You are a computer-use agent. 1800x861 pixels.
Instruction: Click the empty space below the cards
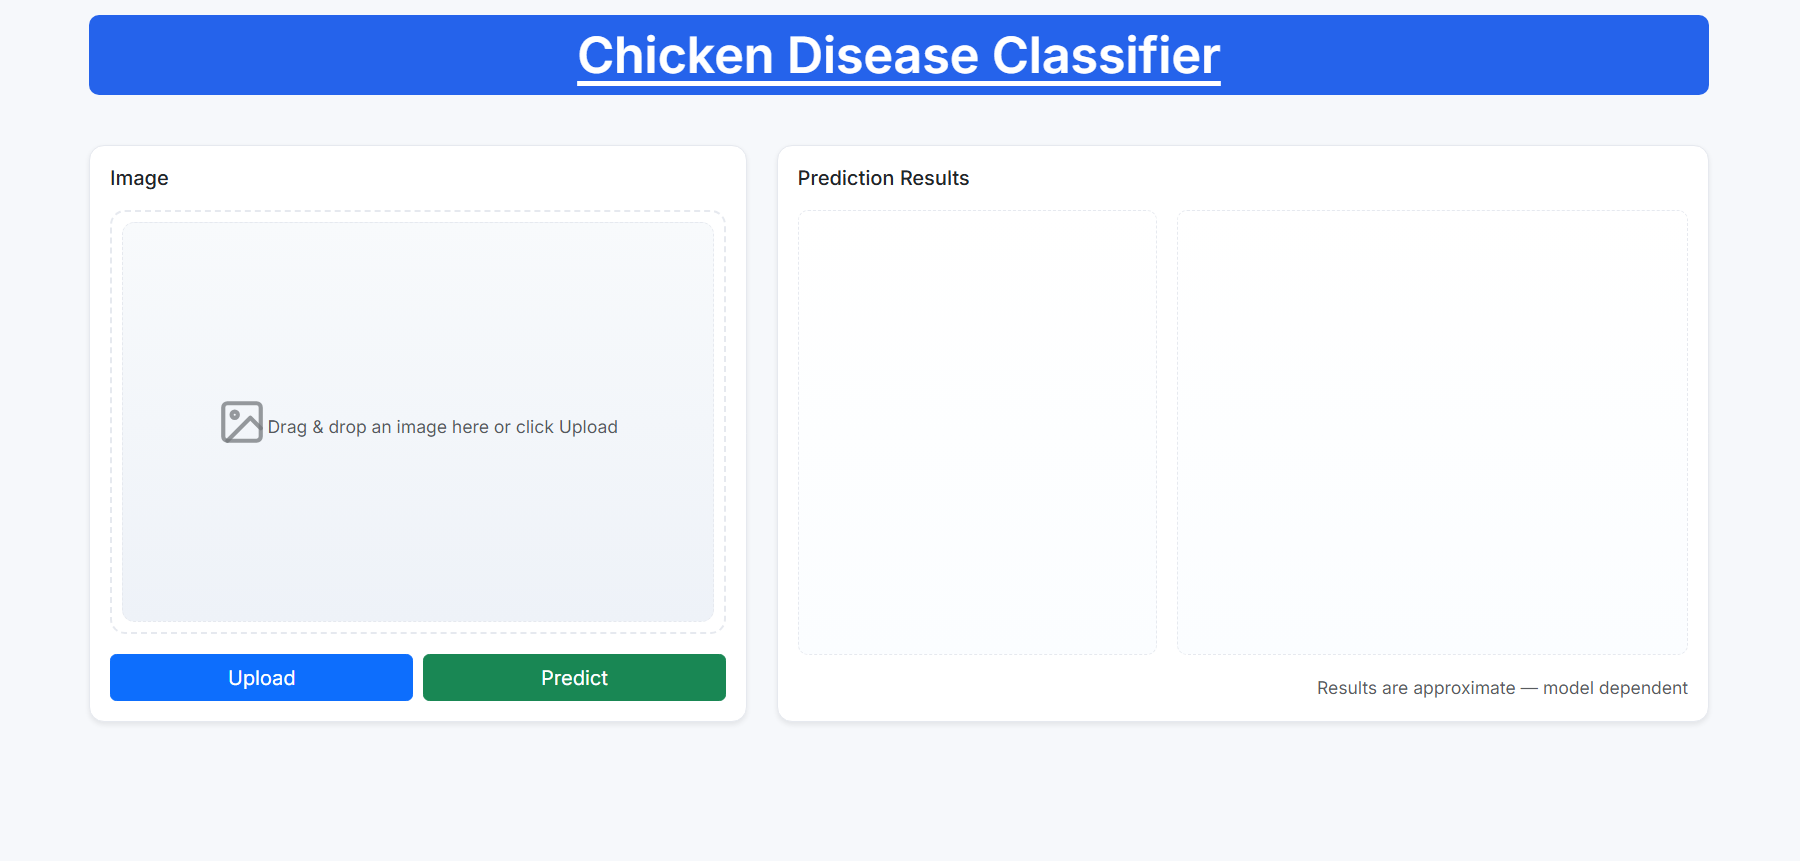[x=900, y=790]
